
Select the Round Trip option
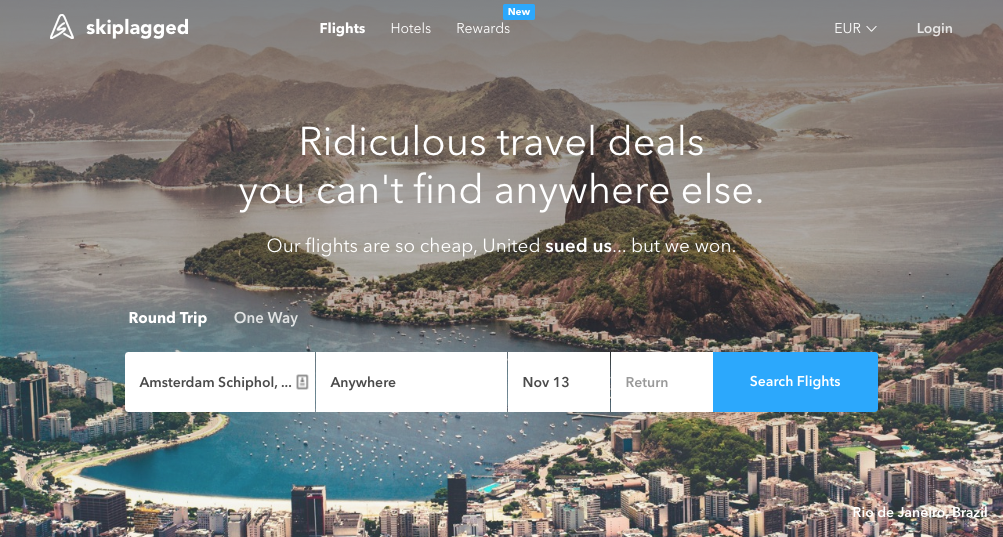coord(168,318)
